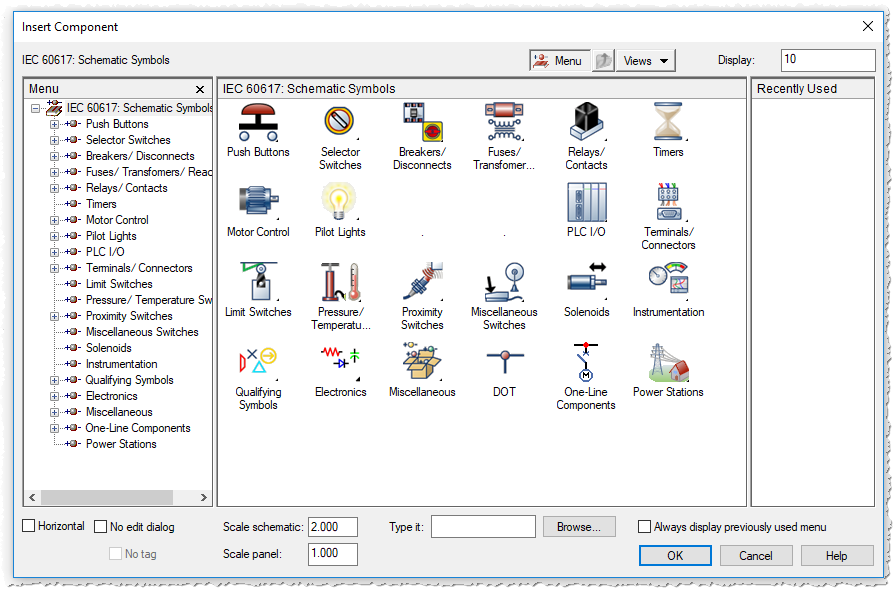Check the No edit dialog option
896x594 pixels.
pos(98,526)
